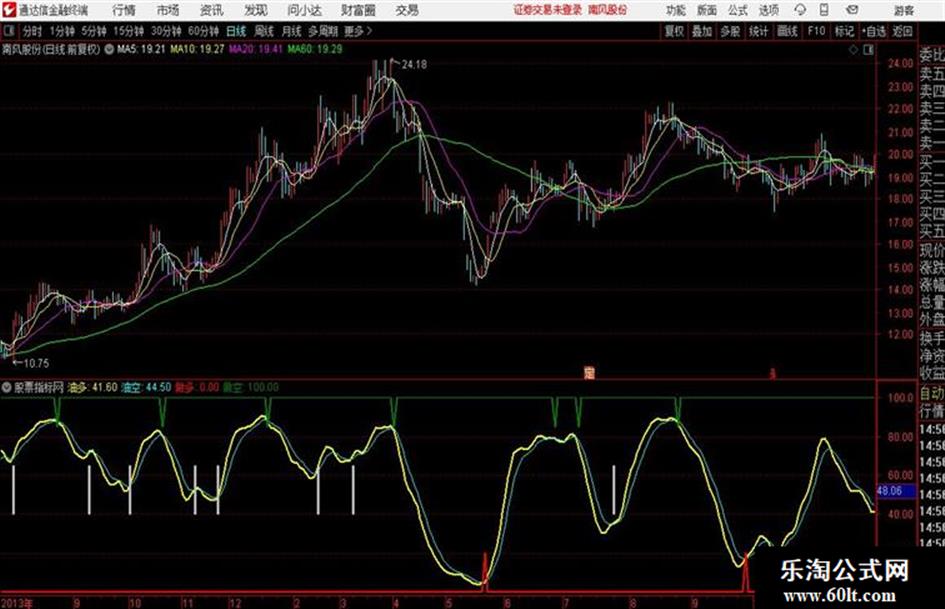
Task: Open the 选项 menu
Action: tap(768, 10)
